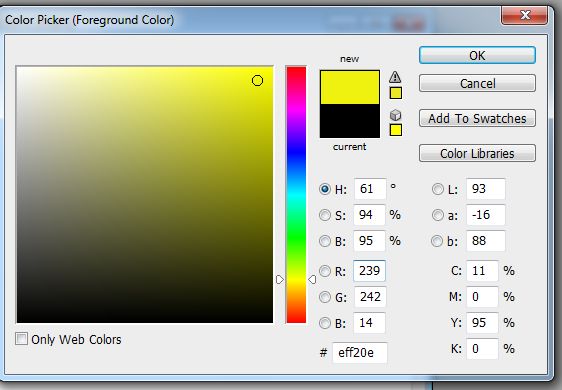Enable Only Web Colors checkbox

click(x=21, y=338)
